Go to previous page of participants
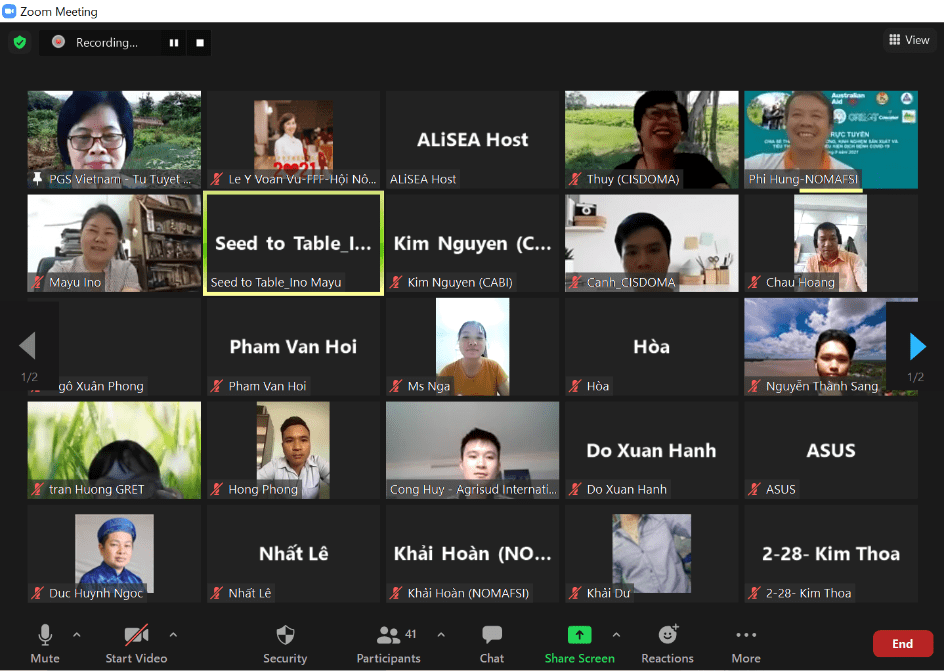Screen dimensions: 944x671 click(27, 346)
